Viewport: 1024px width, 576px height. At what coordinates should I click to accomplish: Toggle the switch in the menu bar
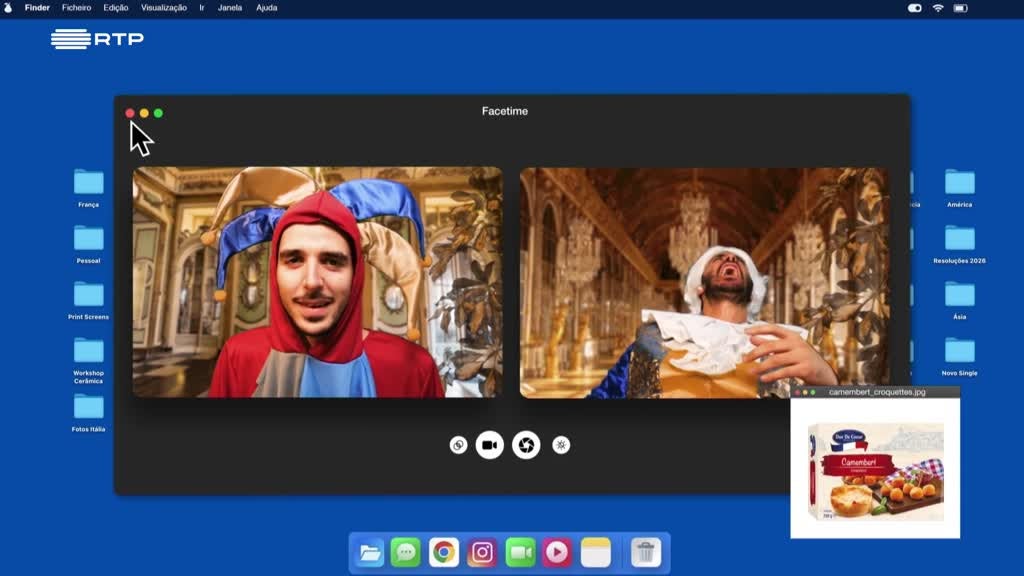point(914,8)
